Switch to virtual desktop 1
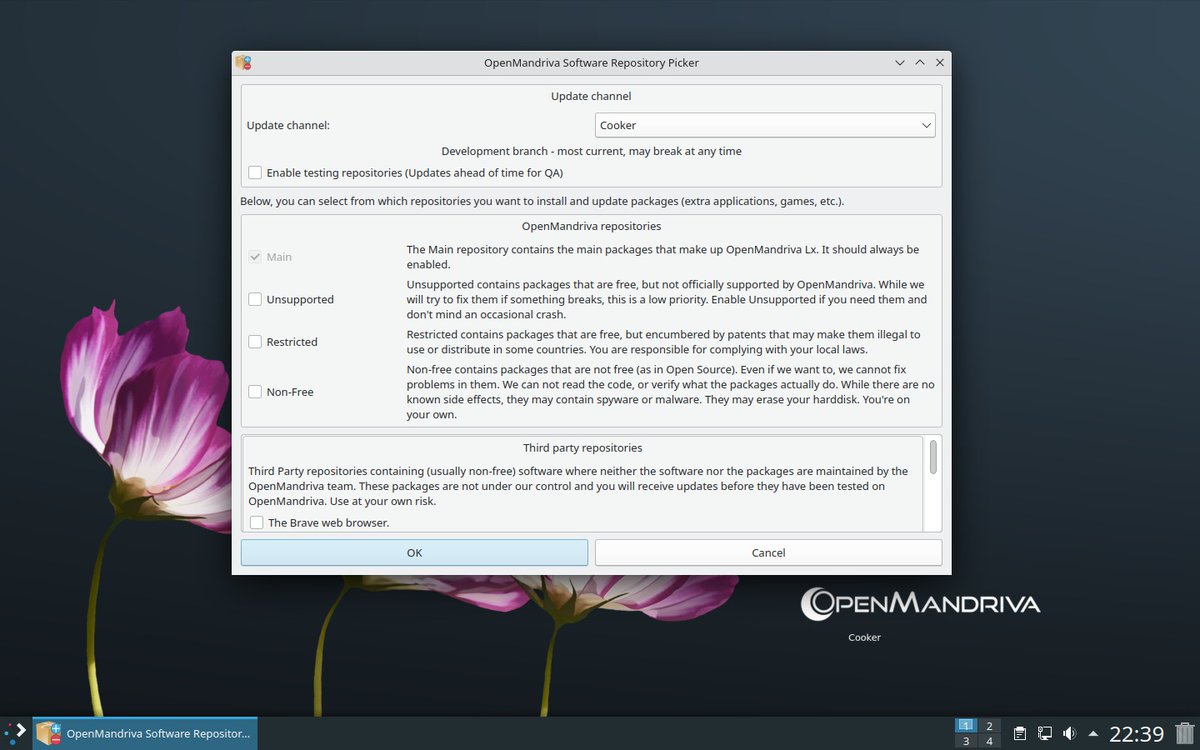 (x=966, y=725)
